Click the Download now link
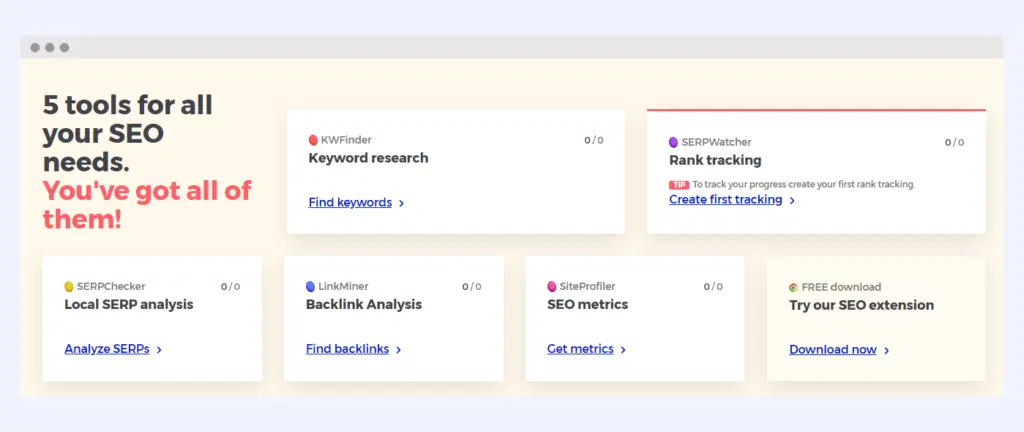The width and height of the screenshot is (1024, 432). pos(833,350)
